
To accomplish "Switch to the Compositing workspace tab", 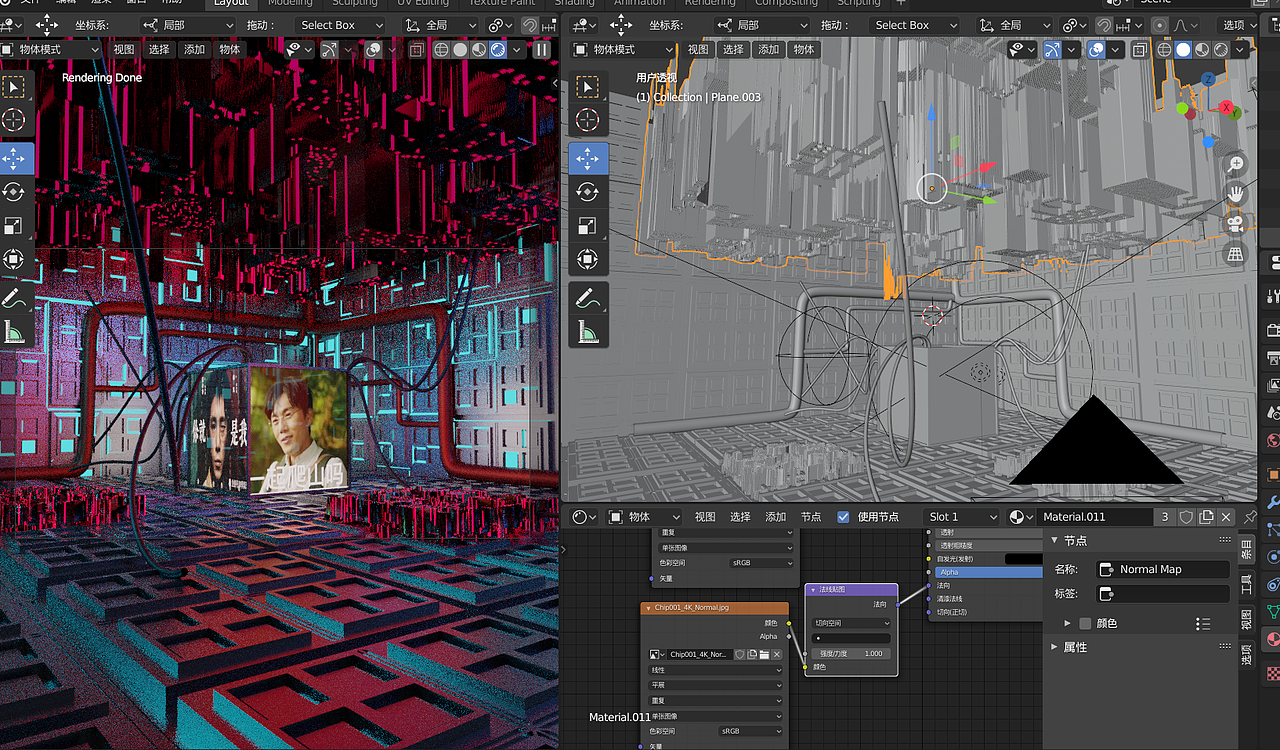I will point(786,3).
